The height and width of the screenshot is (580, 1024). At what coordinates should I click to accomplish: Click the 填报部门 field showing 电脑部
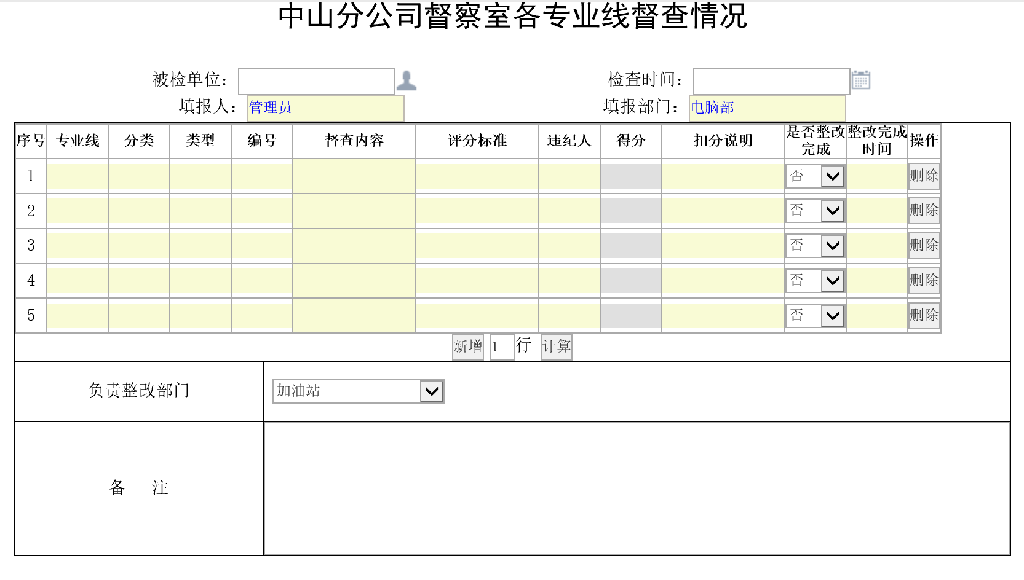click(x=766, y=108)
